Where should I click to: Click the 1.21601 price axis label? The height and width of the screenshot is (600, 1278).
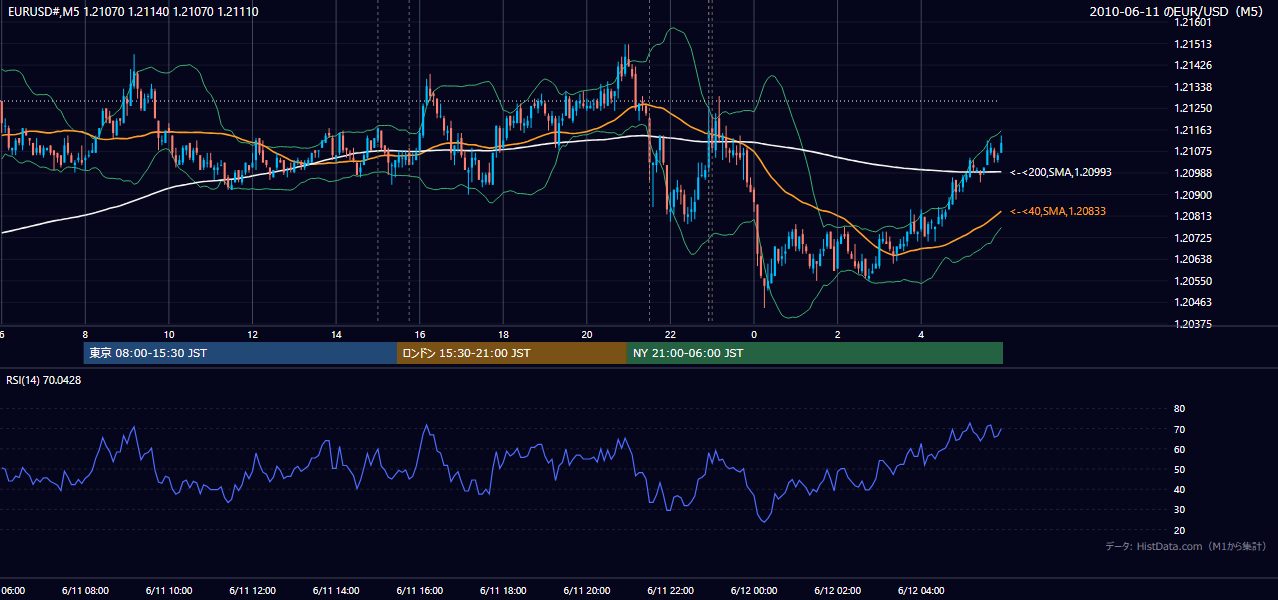[x=1194, y=22]
